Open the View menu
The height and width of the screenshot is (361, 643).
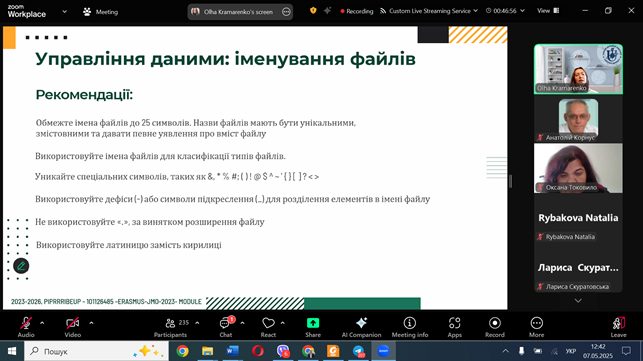pos(548,11)
